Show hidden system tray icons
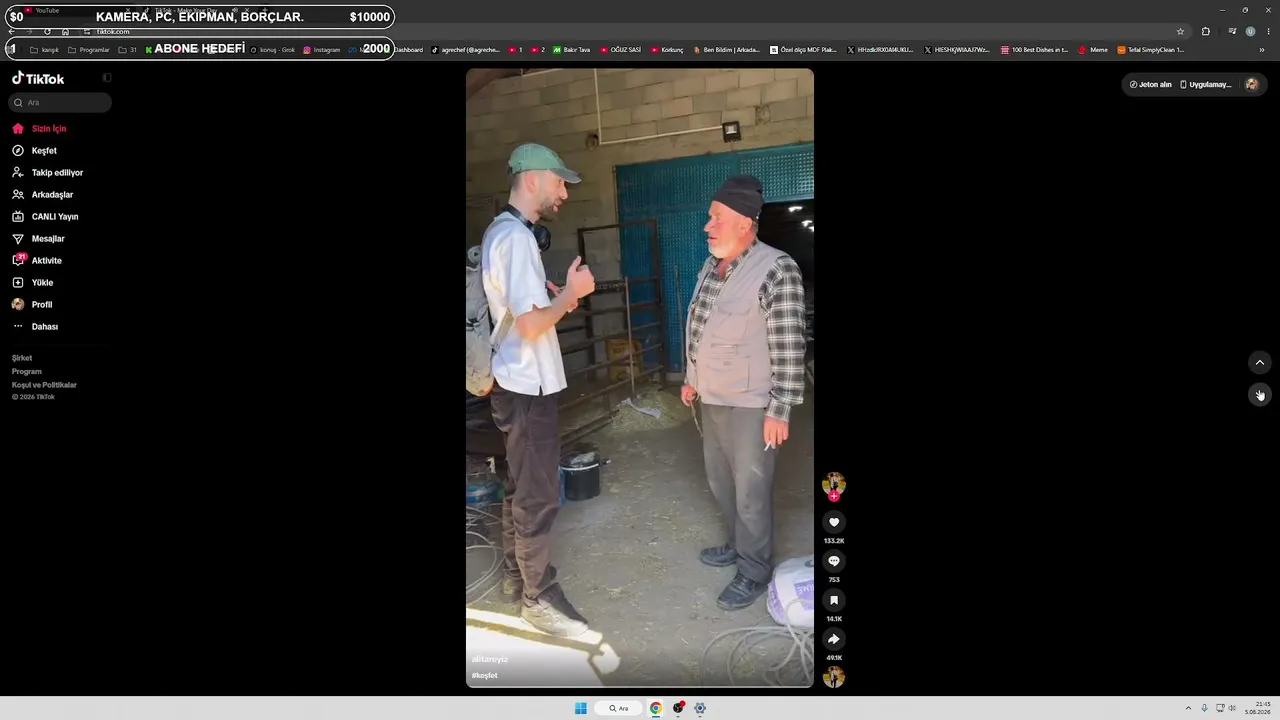The width and height of the screenshot is (1280, 720). 1188,708
